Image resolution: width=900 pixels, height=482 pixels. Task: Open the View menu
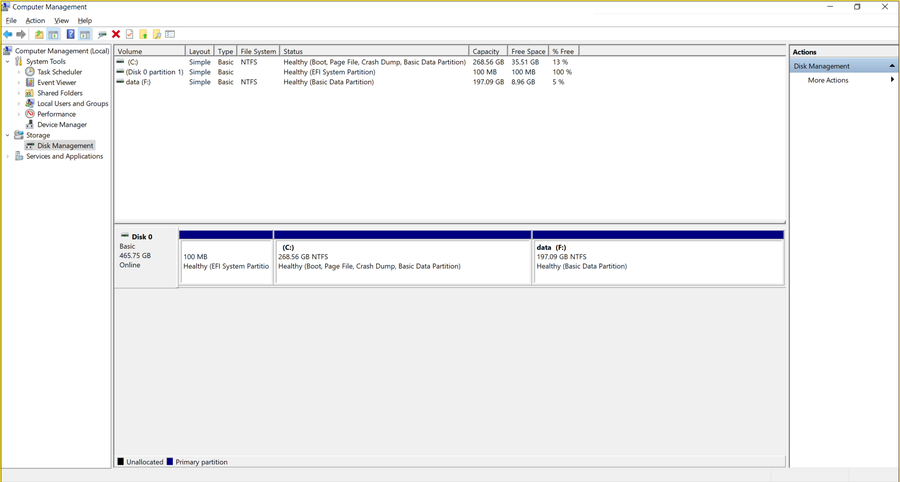[61, 21]
